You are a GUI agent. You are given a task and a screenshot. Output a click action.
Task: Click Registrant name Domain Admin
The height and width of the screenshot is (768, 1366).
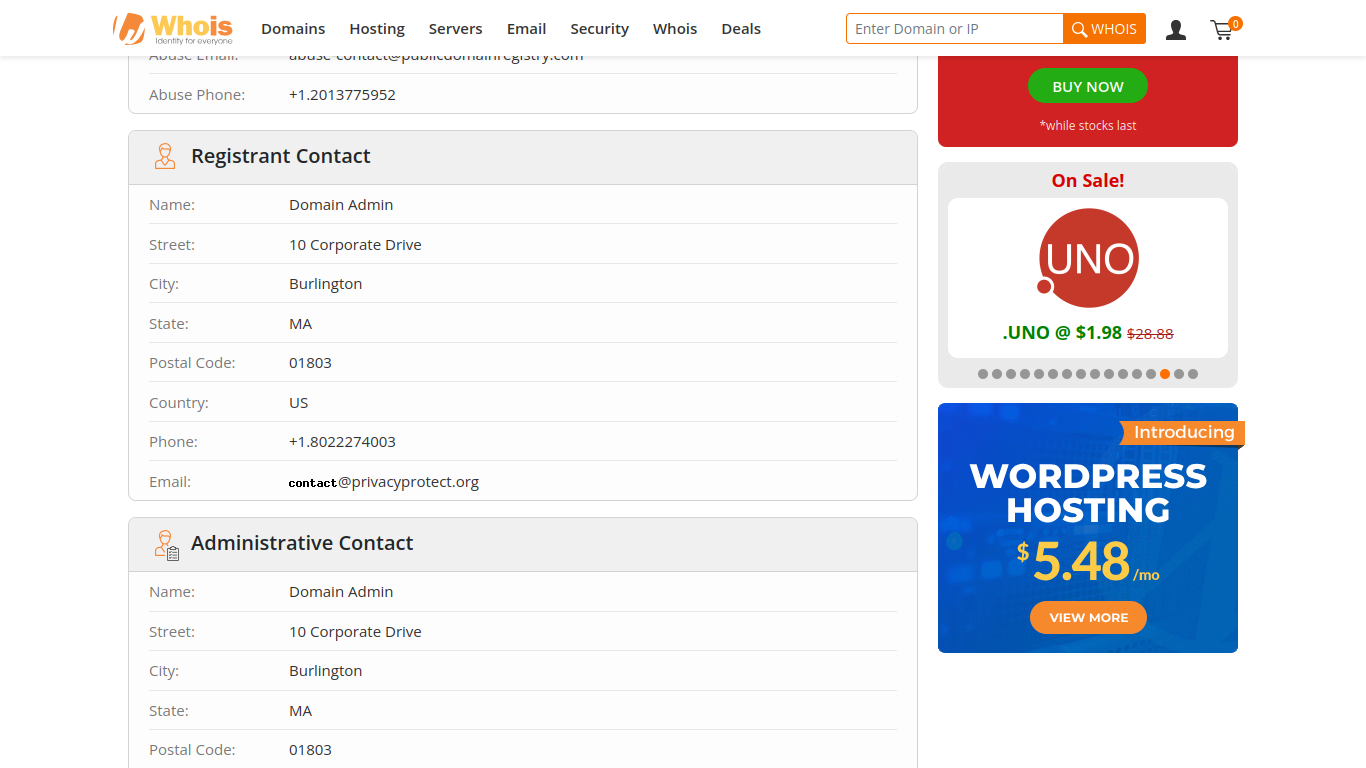click(341, 205)
